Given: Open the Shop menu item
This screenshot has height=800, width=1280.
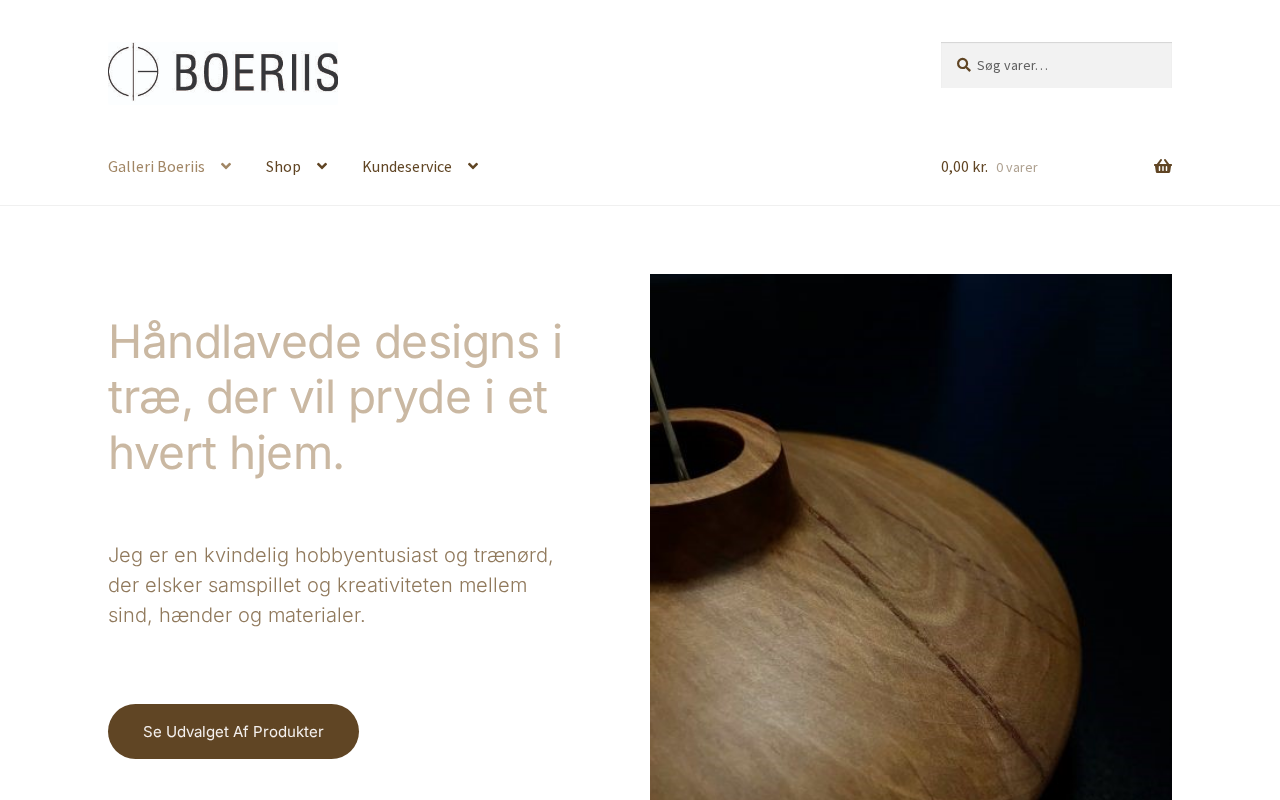Looking at the screenshot, I should 283,167.
